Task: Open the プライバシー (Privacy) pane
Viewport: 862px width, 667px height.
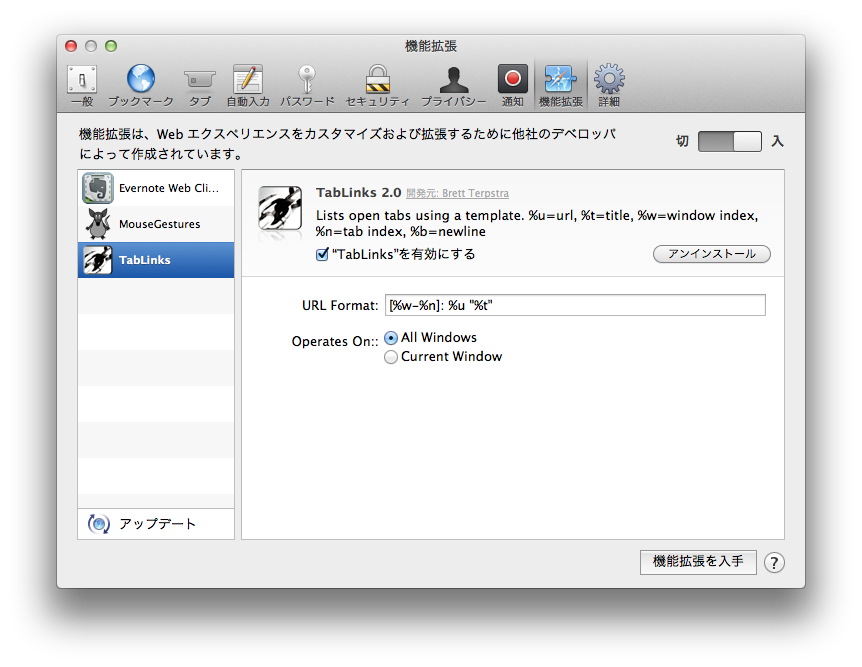Action: point(454,85)
